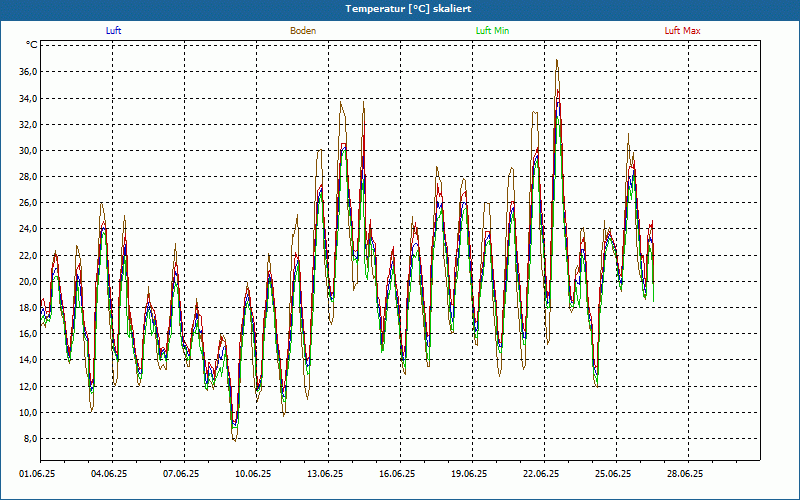Viewport: 800px width, 500px height.
Task: Click the 18,0 value on the temperature axis
Action: [x=28, y=308]
